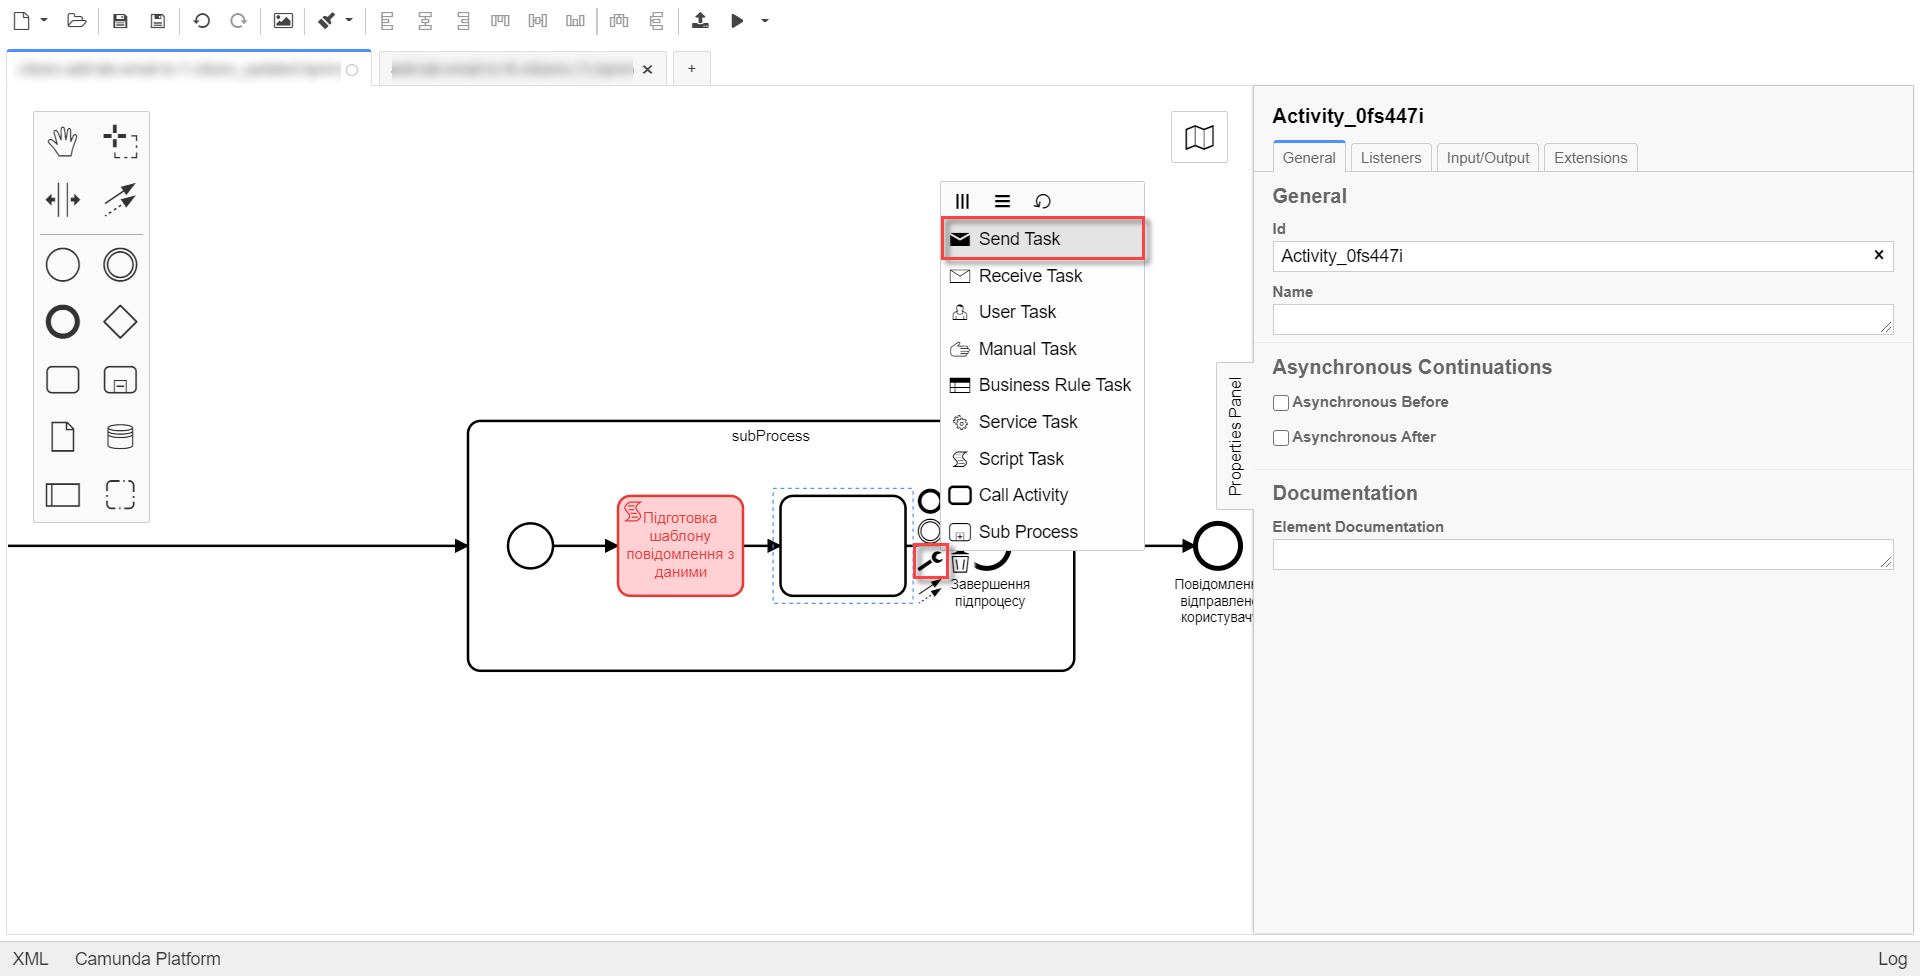
Task: Toggle the minimap view
Action: coord(1199,137)
